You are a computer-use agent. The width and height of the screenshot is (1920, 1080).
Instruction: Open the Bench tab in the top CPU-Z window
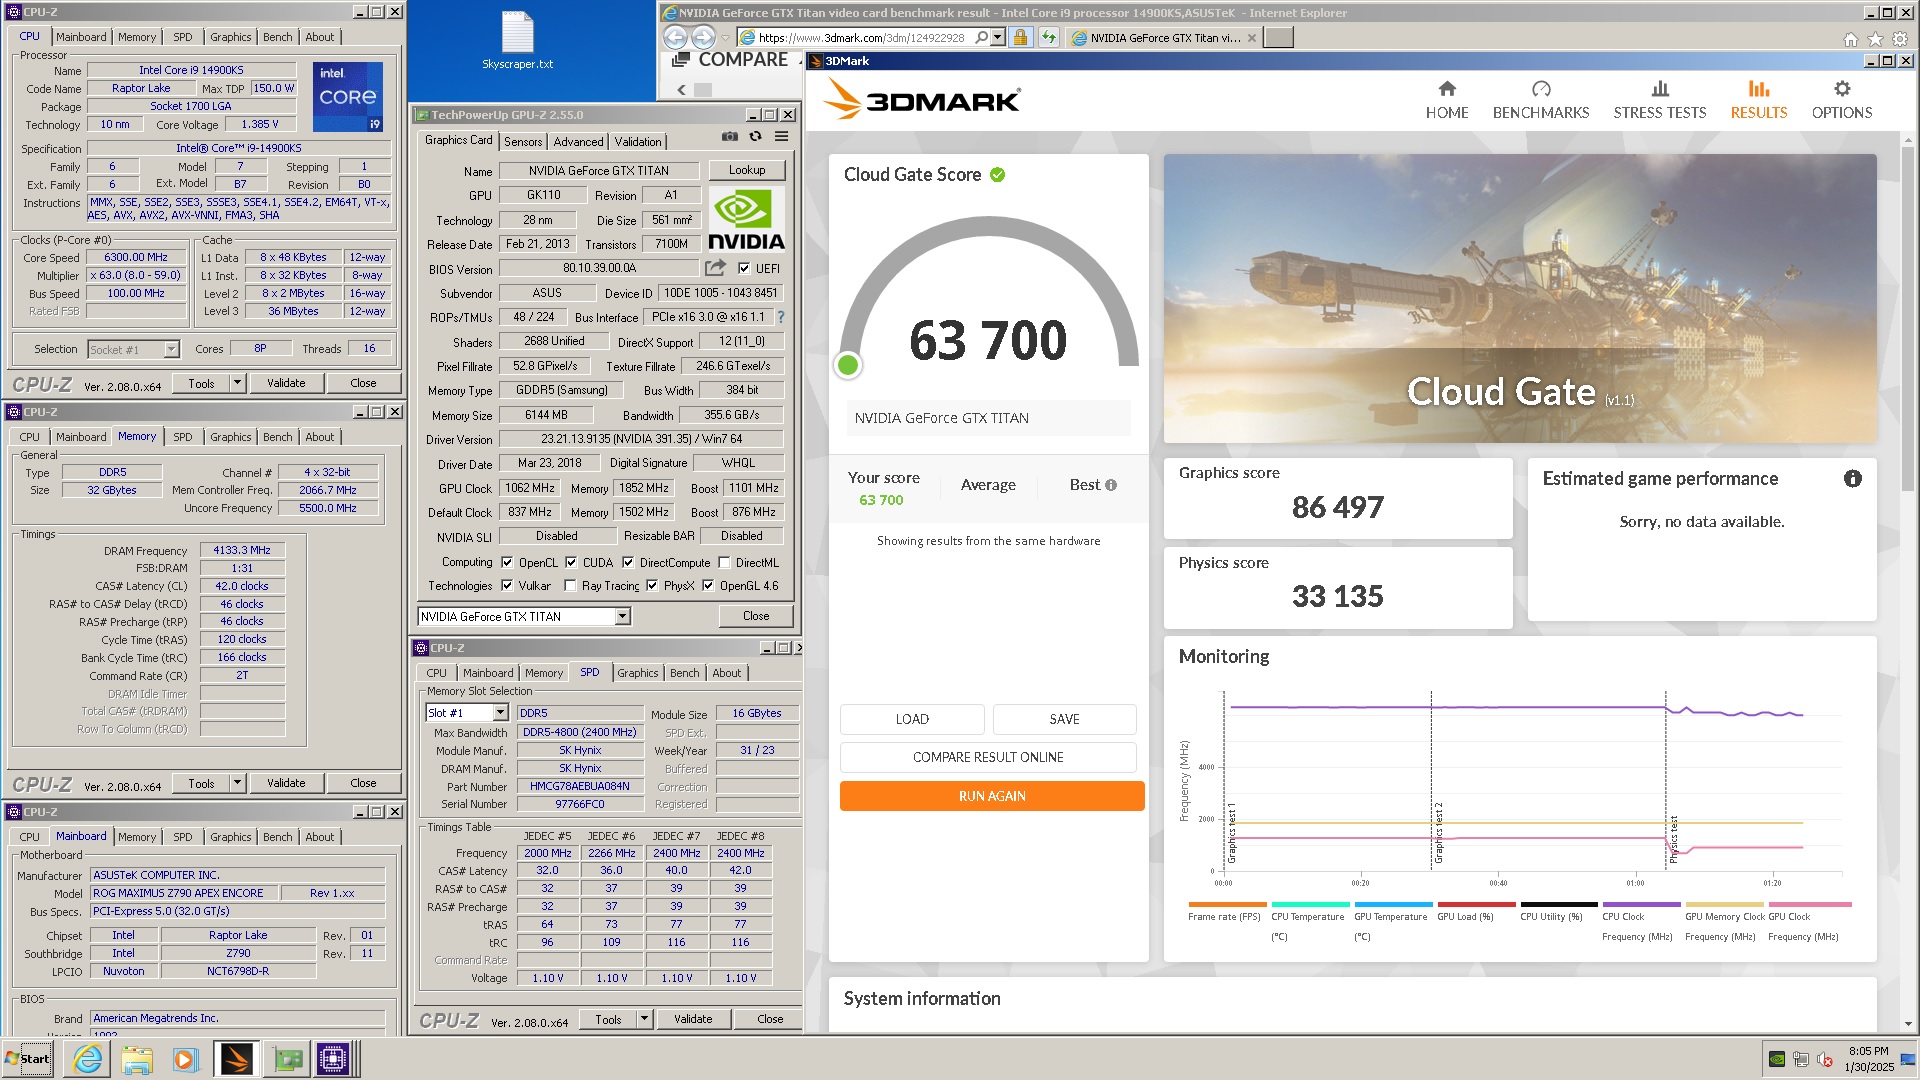pos(278,37)
